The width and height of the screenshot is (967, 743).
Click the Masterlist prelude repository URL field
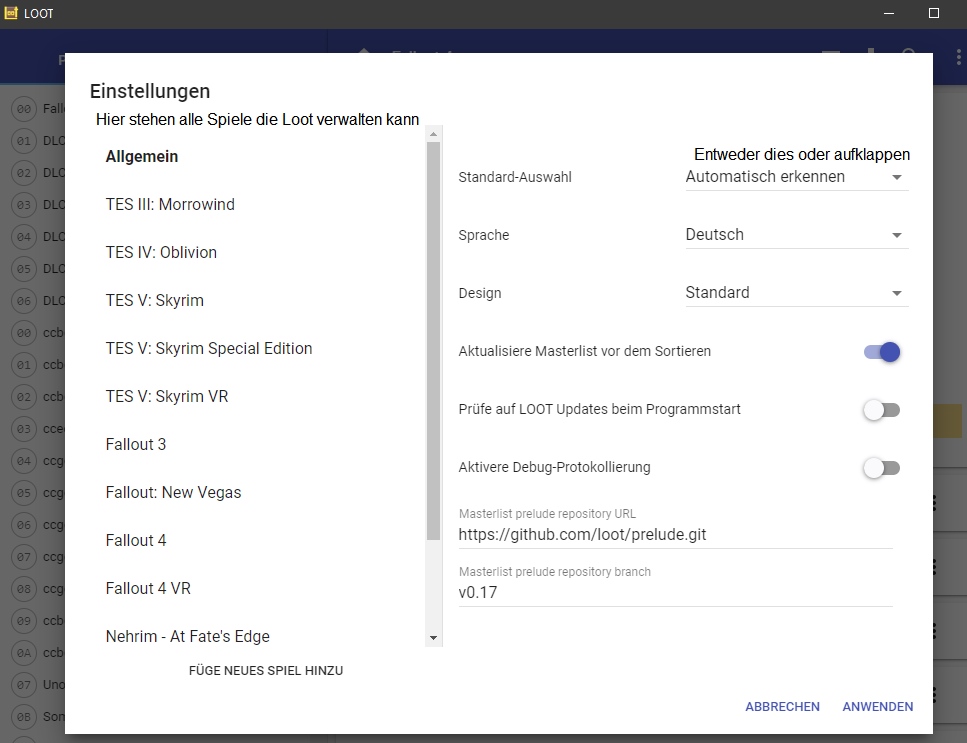(x=675, y=535)
